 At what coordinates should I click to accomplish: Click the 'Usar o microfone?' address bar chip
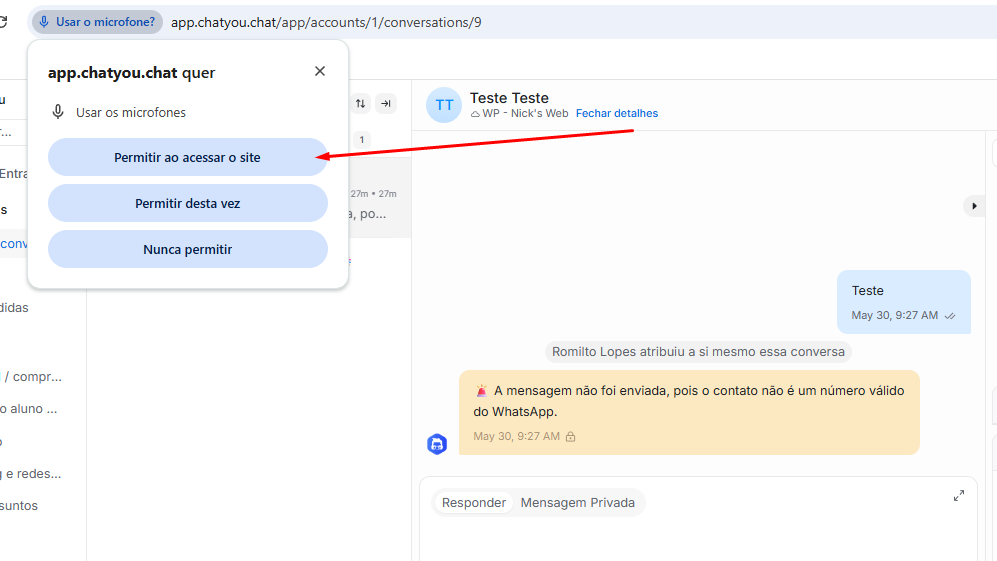click(97, 21)
